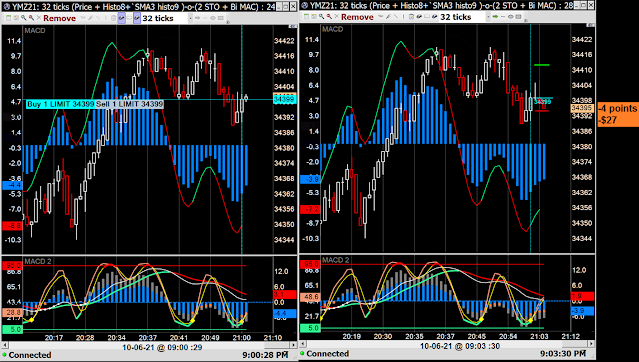Image resolution: width=639 pixels, height=362 pixels.
Task: Click green 5.0 level label in left chart
Action: pos(12,329)
